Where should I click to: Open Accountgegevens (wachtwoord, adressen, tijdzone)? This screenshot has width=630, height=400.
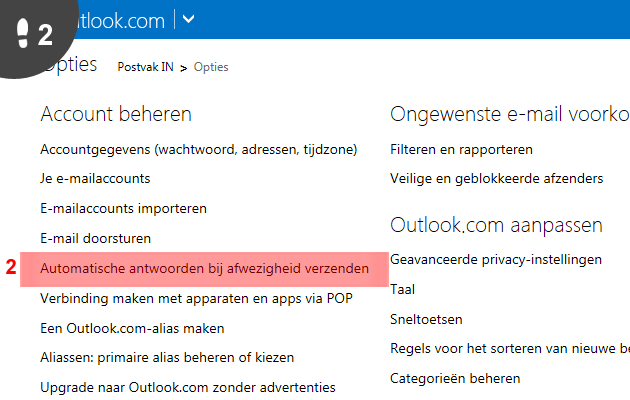[x=198, y=149]
